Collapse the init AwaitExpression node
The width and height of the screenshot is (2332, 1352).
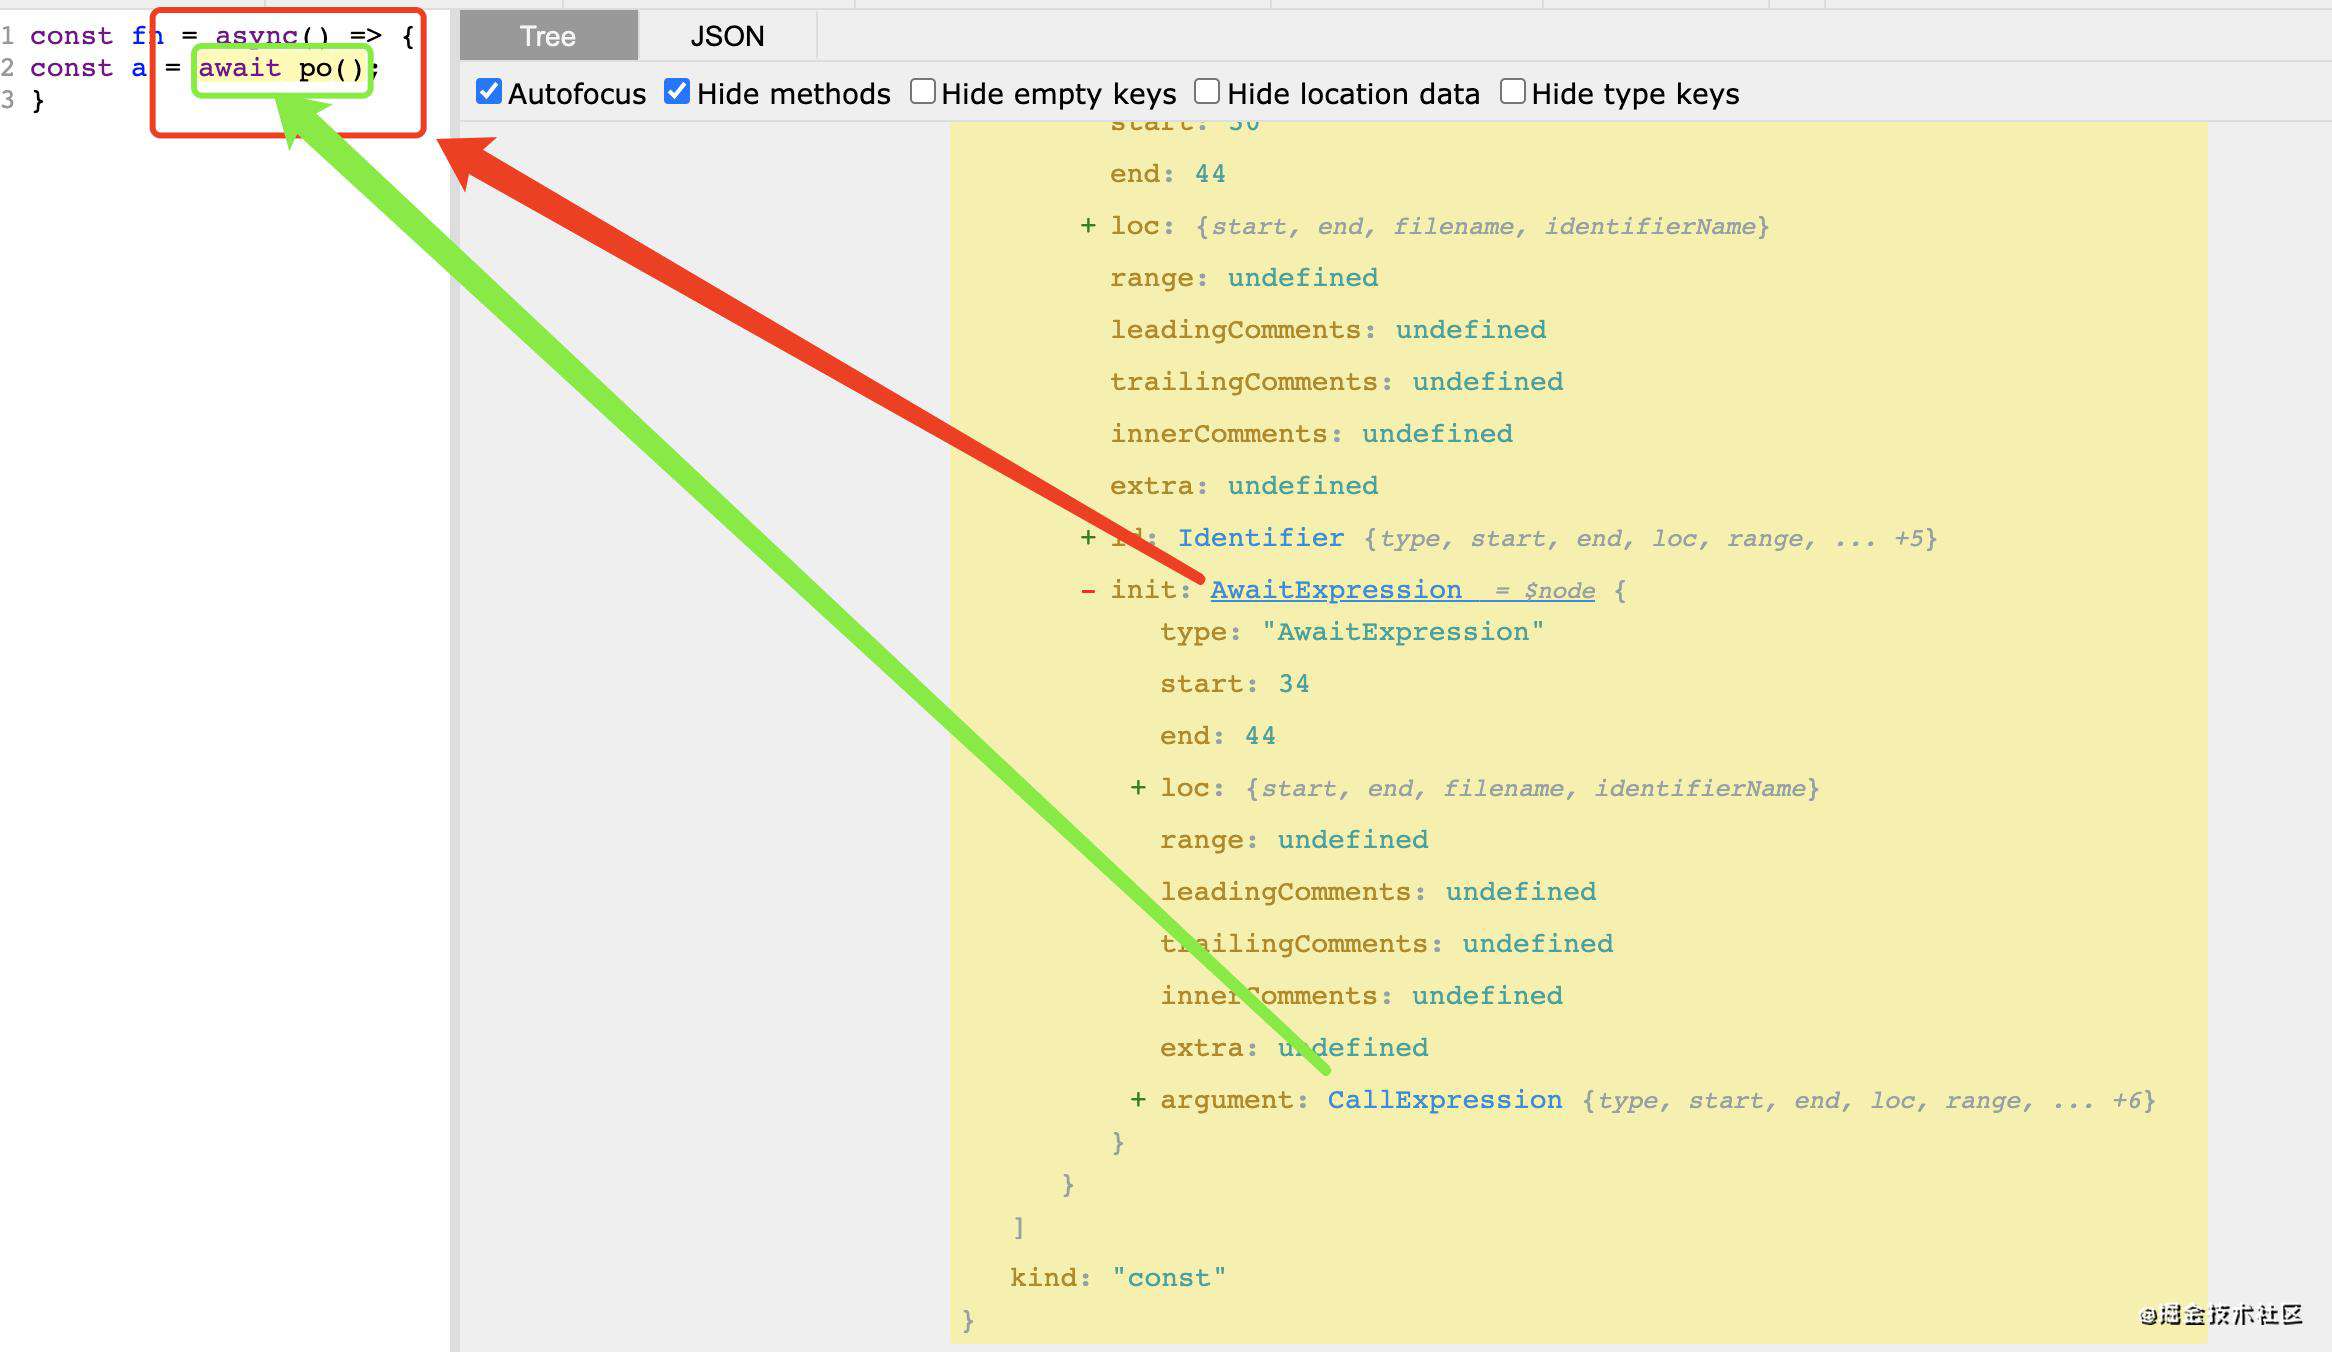(x=1088, y=590)
